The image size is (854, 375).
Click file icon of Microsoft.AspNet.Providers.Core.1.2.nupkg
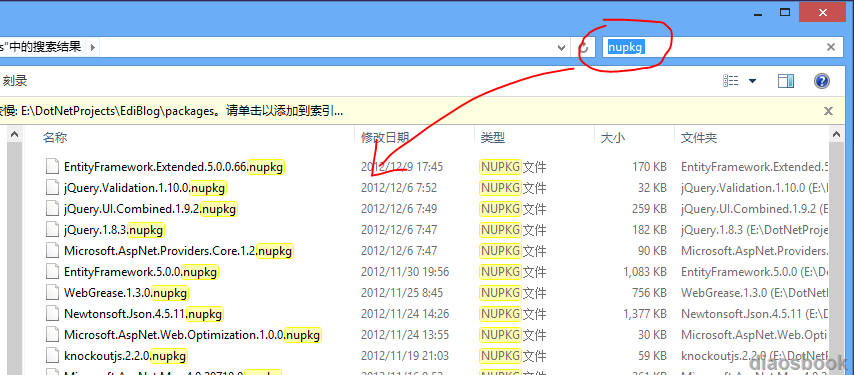pyautogui.click(x=52, y=251)
